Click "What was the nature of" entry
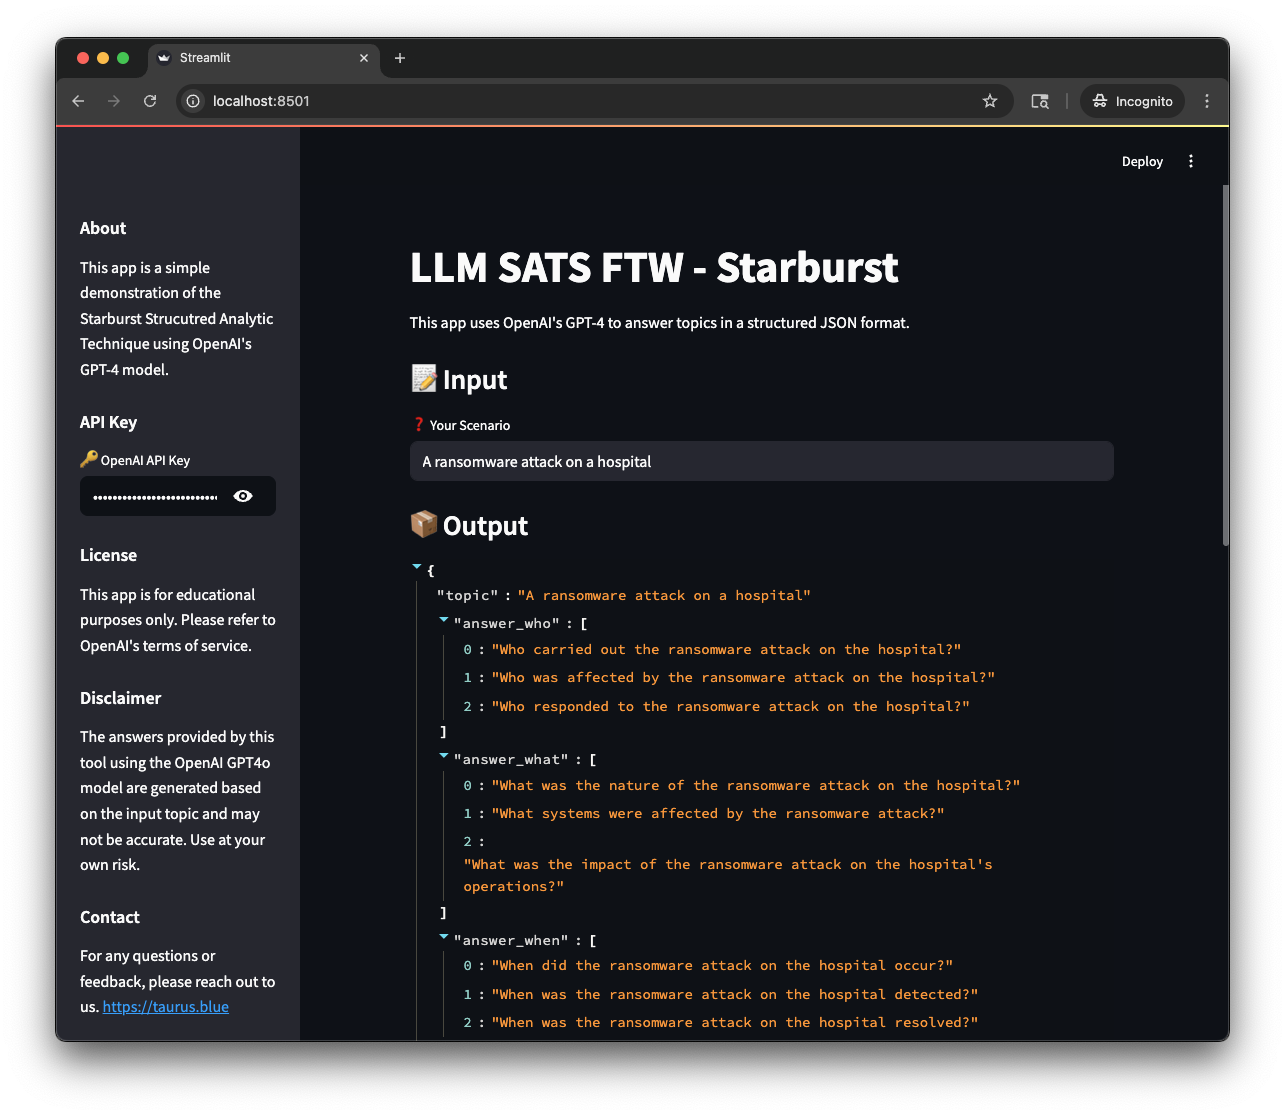This screenshot has width=1285, height=1115. (x=755, y=785)
